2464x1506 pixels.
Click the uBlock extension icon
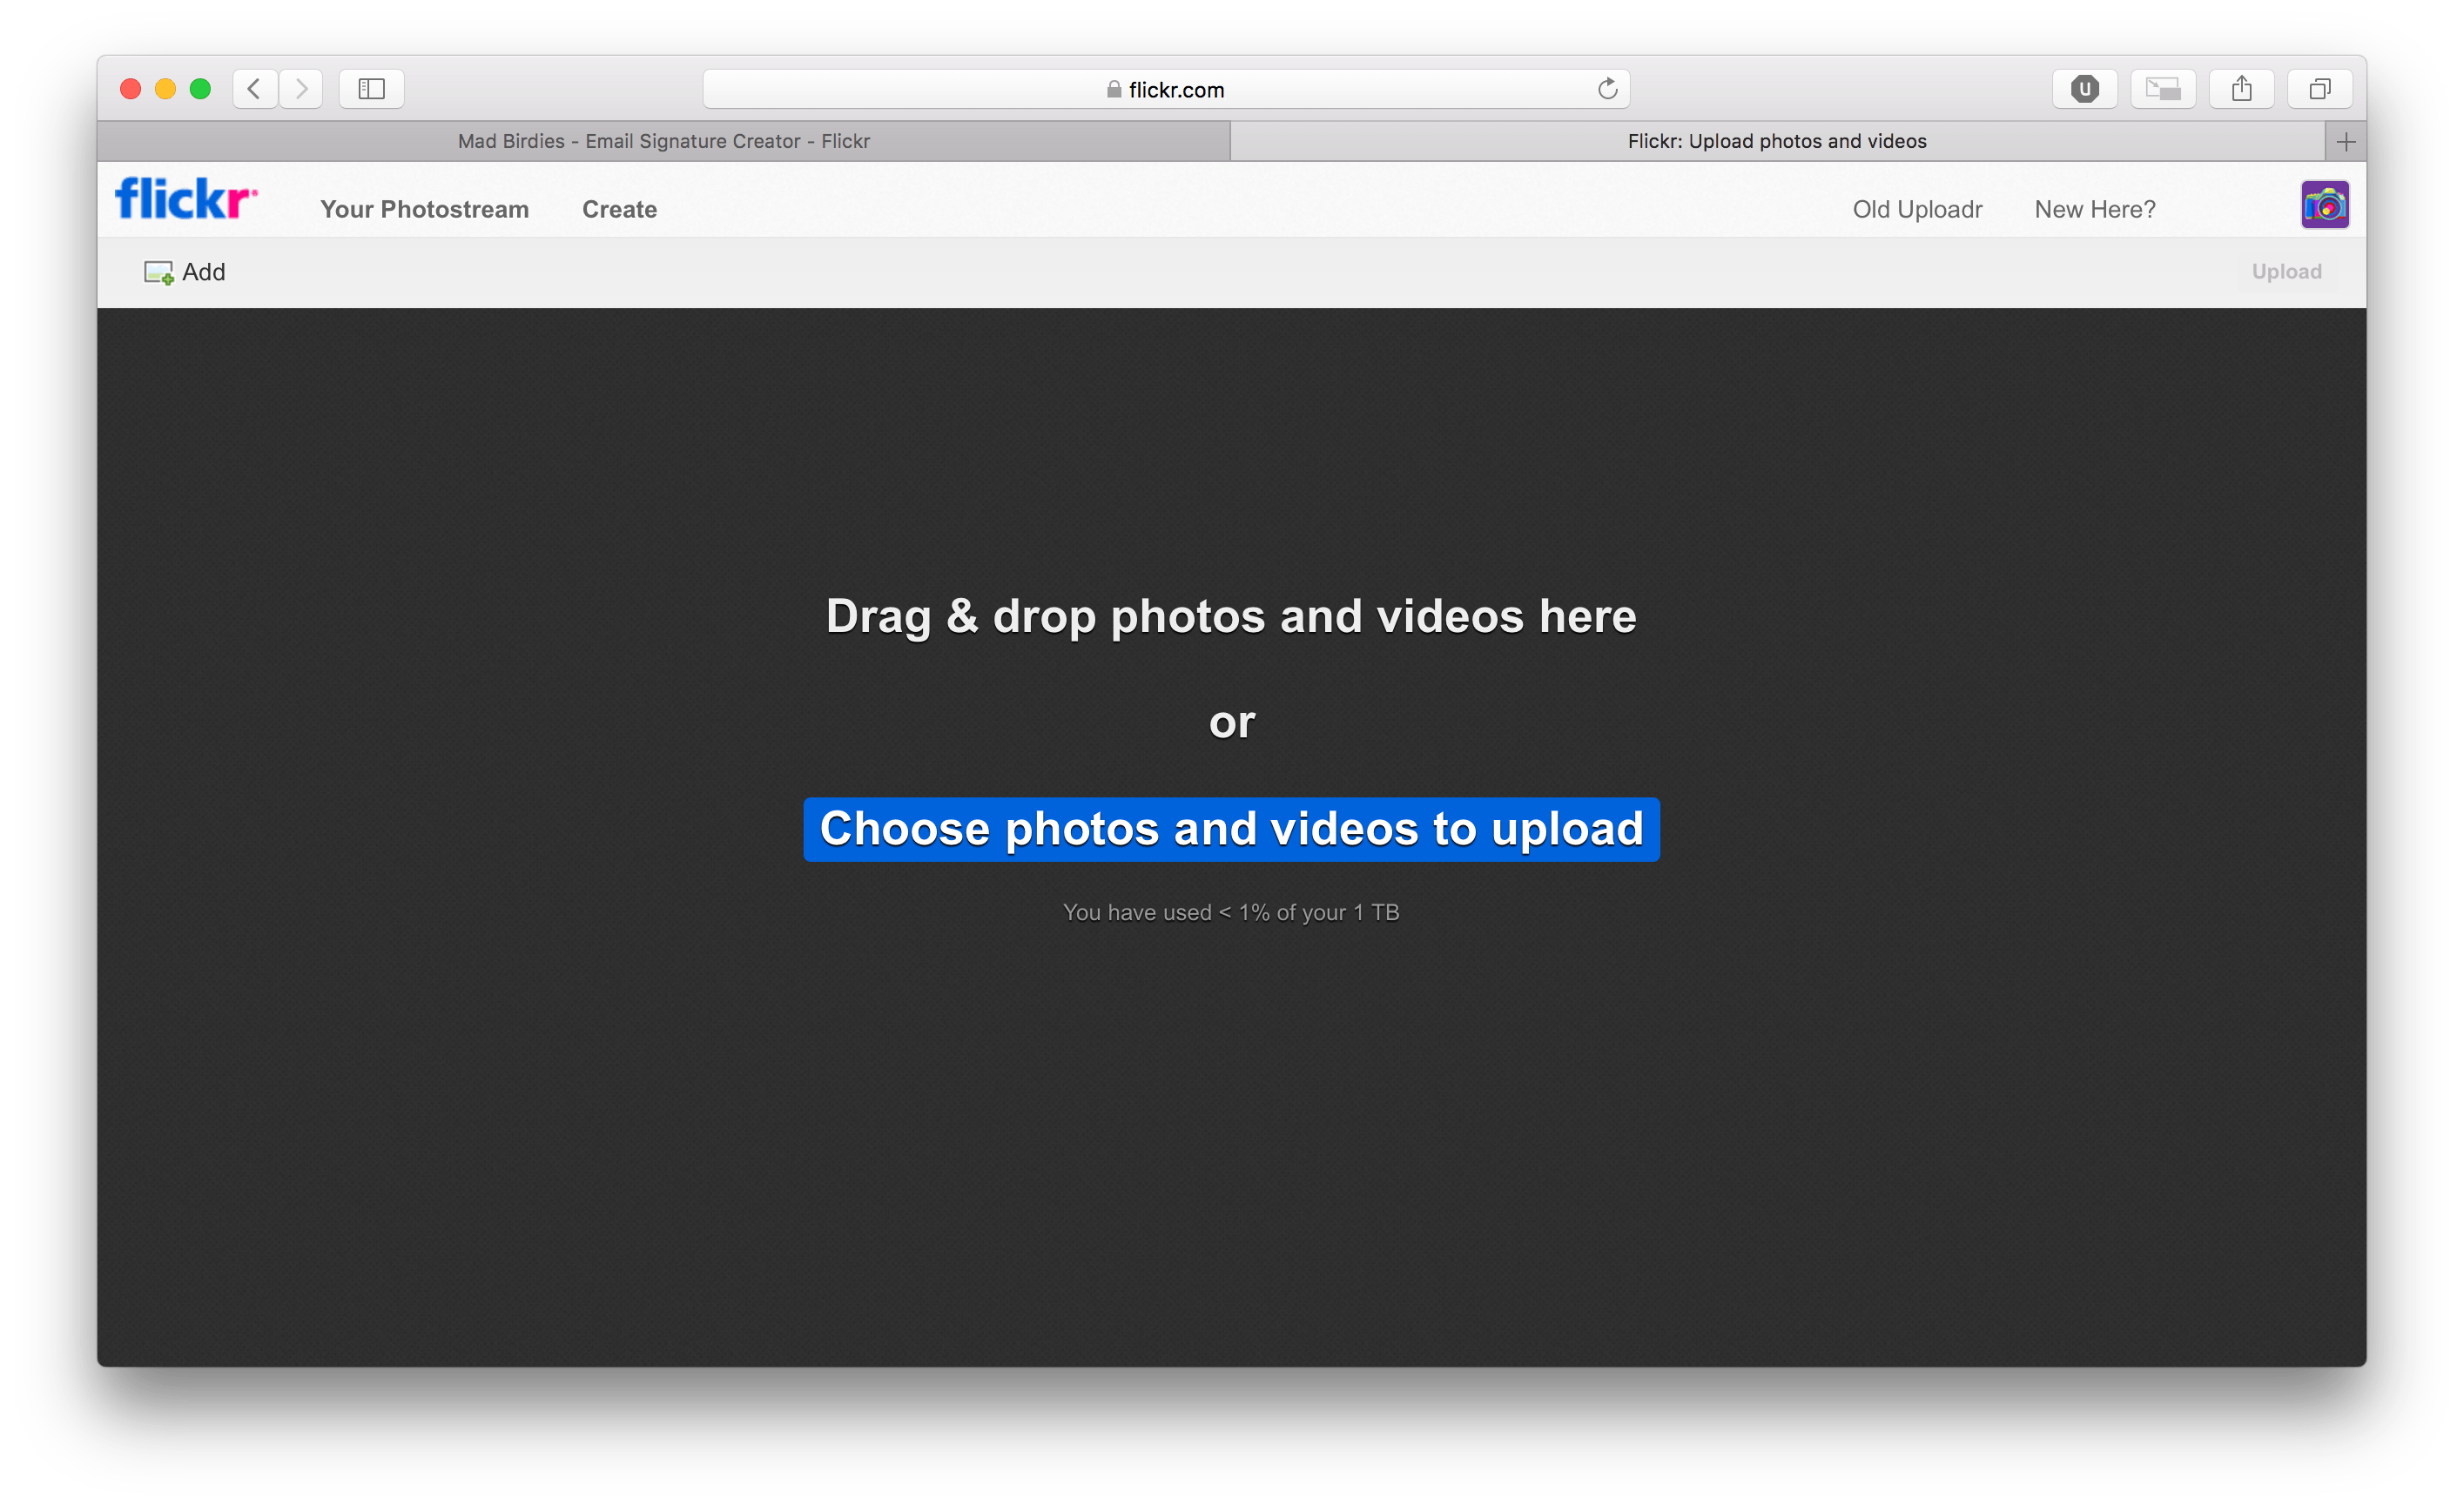click(2084, 89)
